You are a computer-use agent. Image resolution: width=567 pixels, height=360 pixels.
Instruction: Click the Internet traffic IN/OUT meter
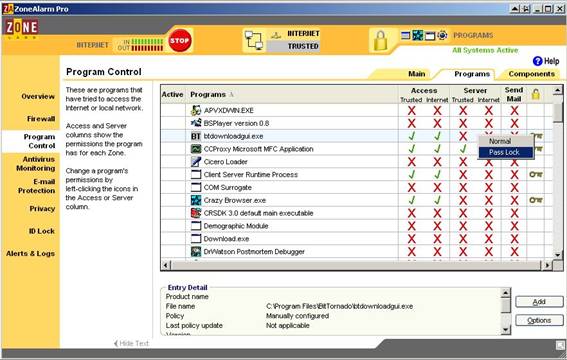click(x=140, y=45)
